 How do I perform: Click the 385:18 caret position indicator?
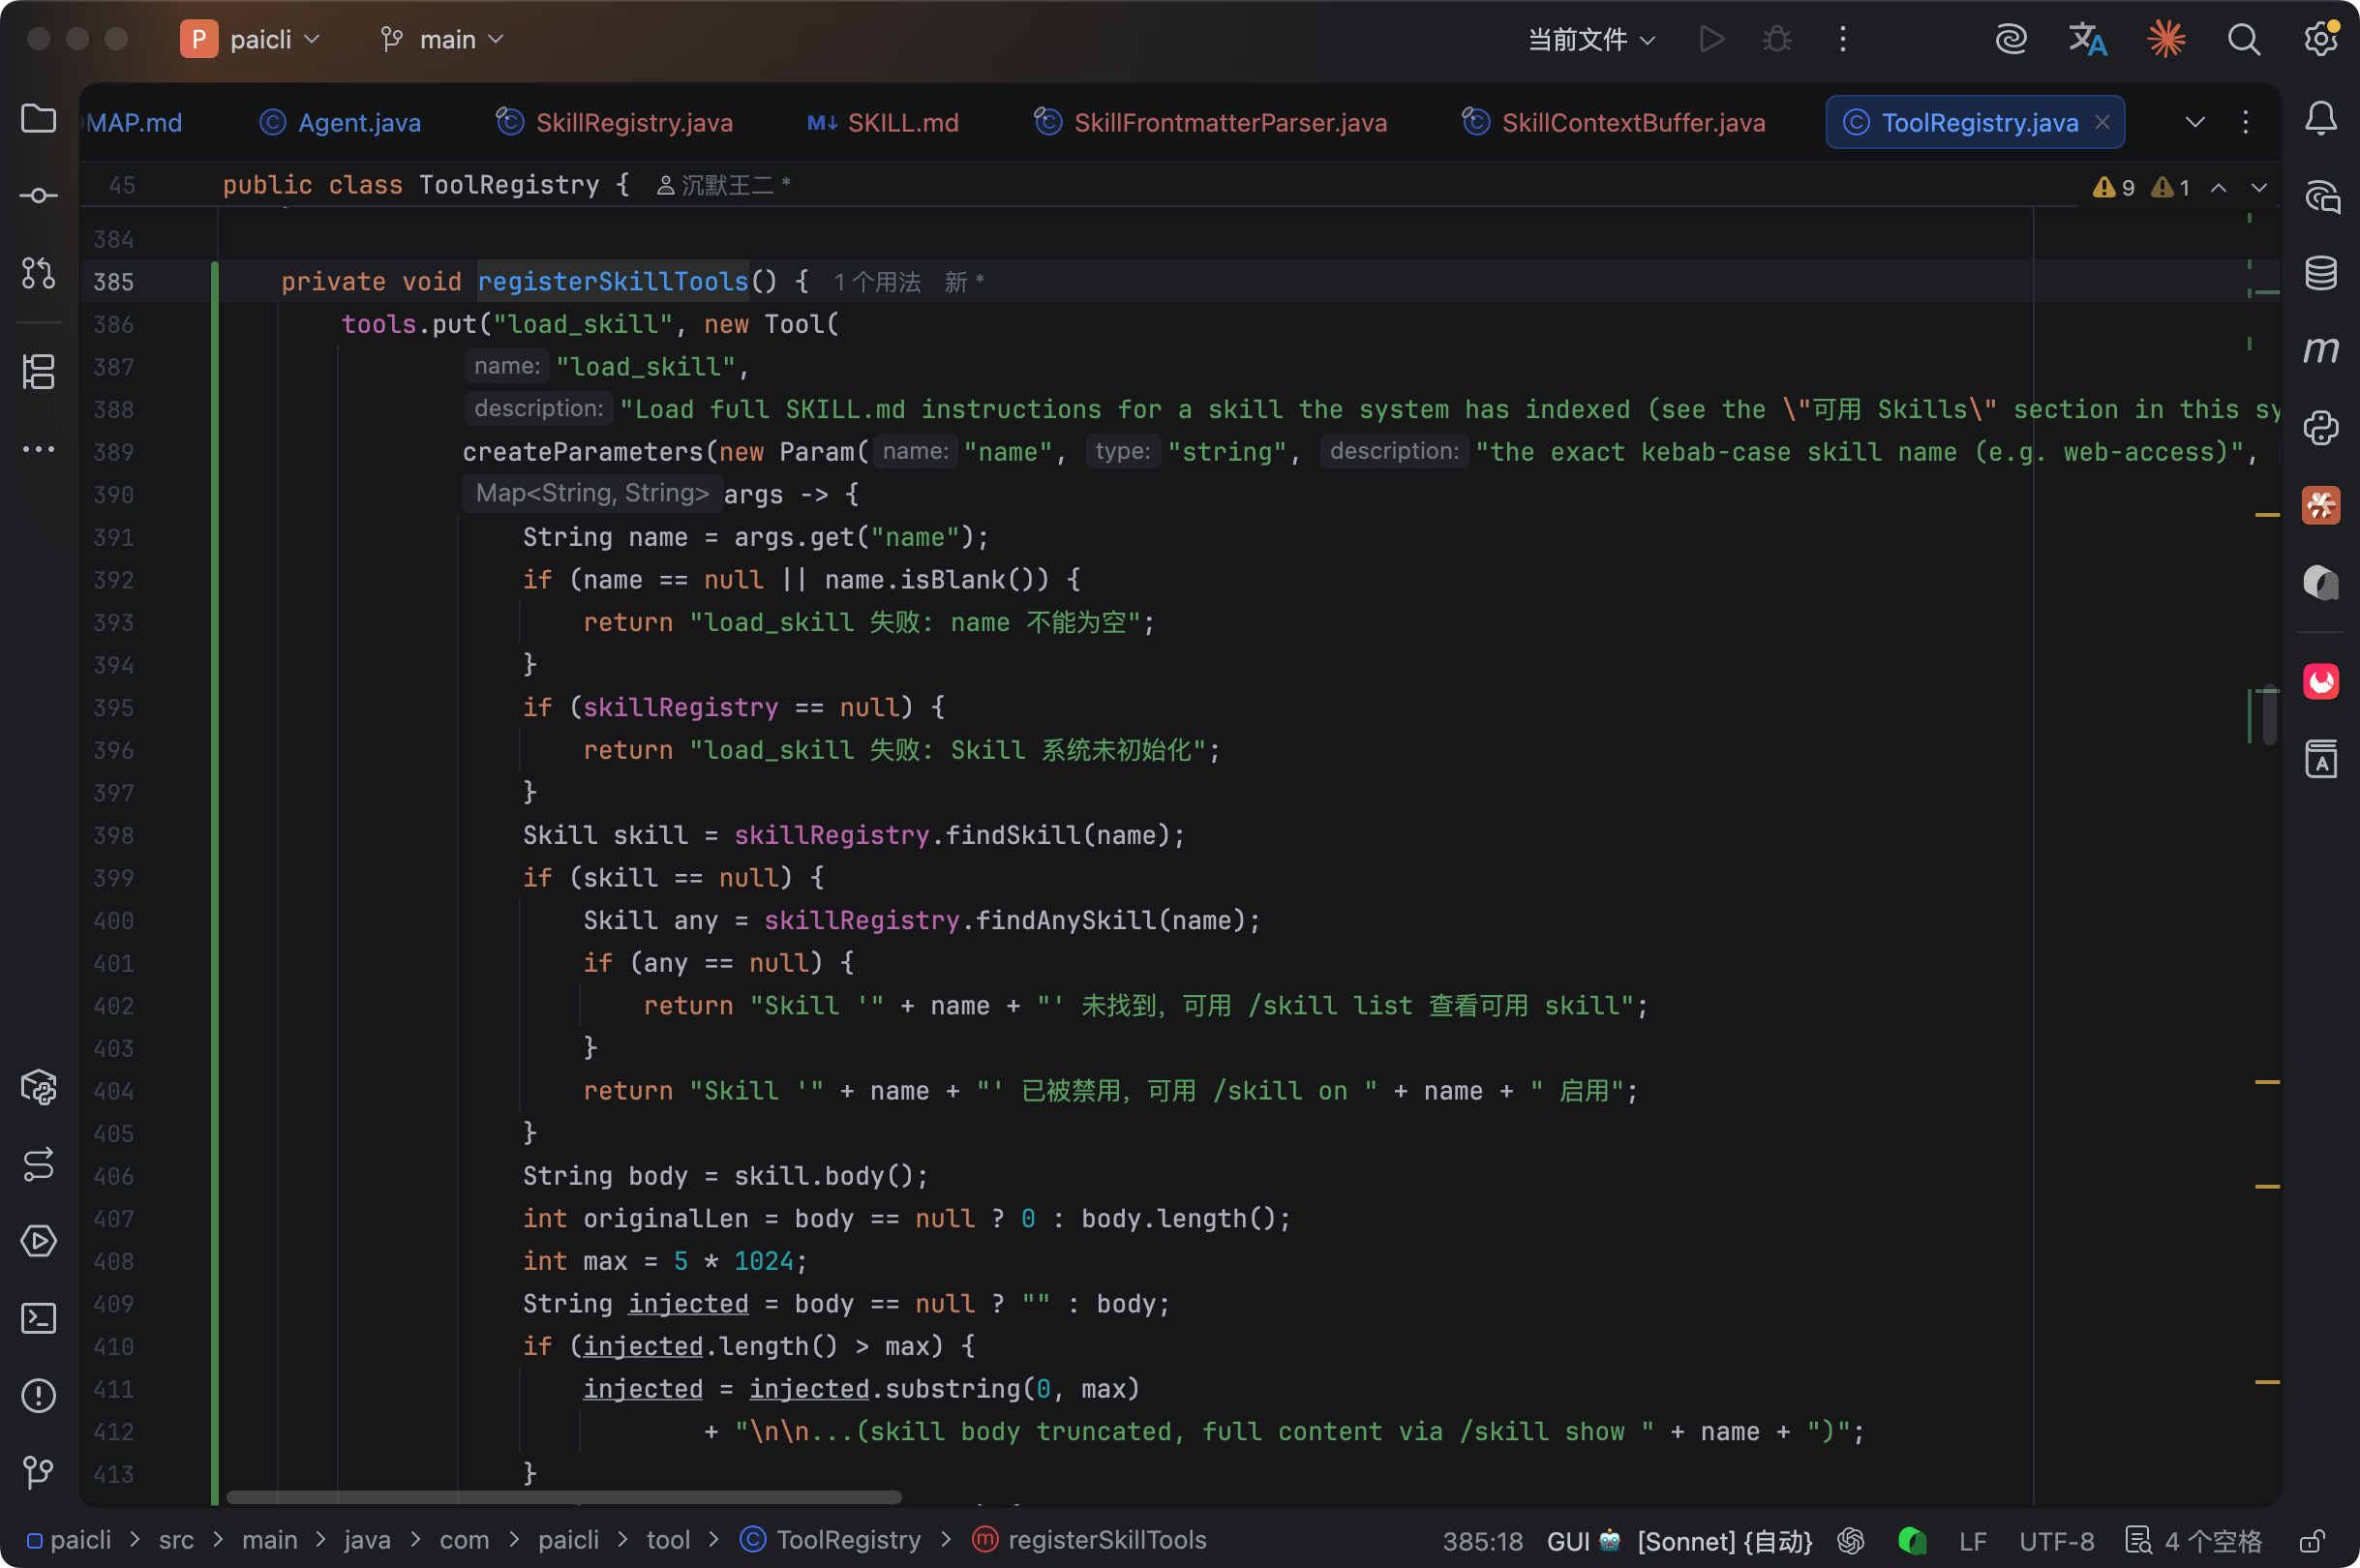[1482, 1540]
